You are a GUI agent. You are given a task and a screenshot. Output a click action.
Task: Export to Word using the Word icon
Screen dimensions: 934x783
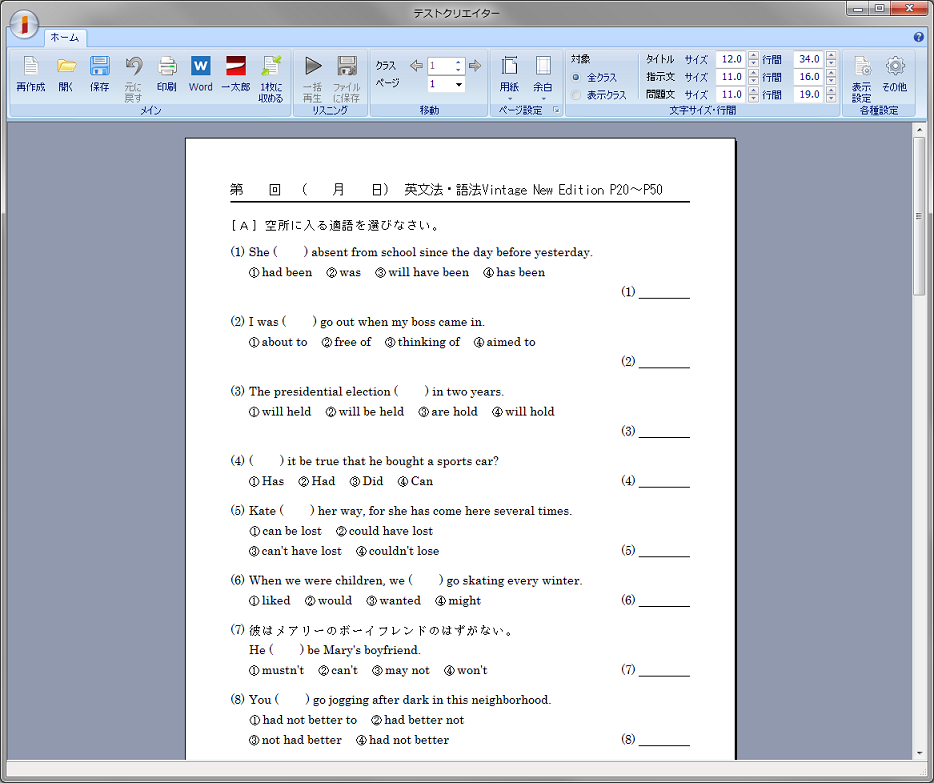[x=201, y=73]
